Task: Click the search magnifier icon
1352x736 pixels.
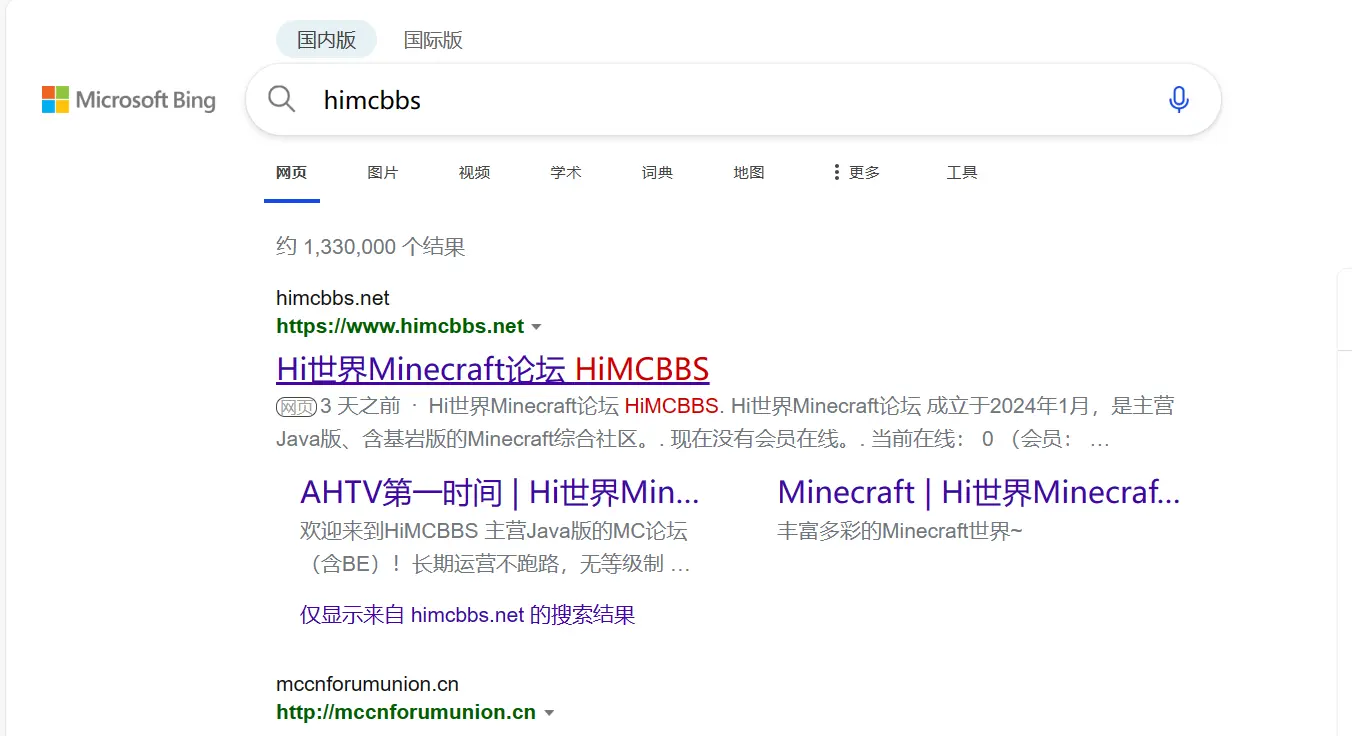Action: (x=281, y=99)
